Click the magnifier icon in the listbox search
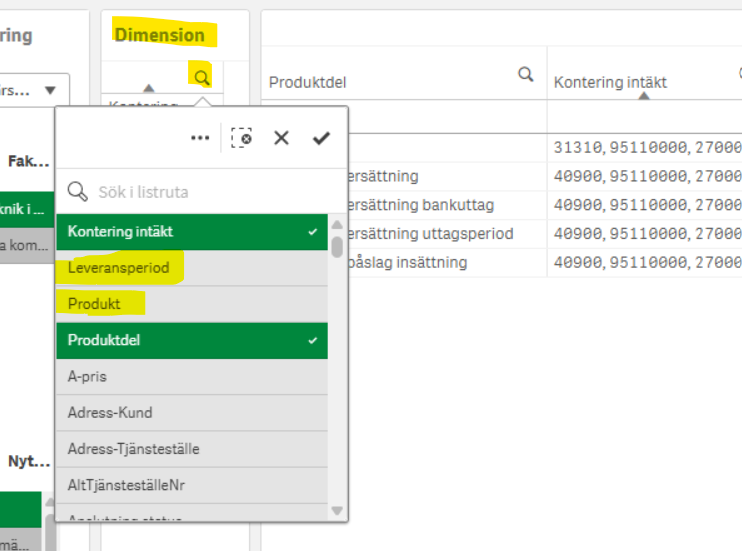This screenshot has width=742, height=551. (77, 191)
